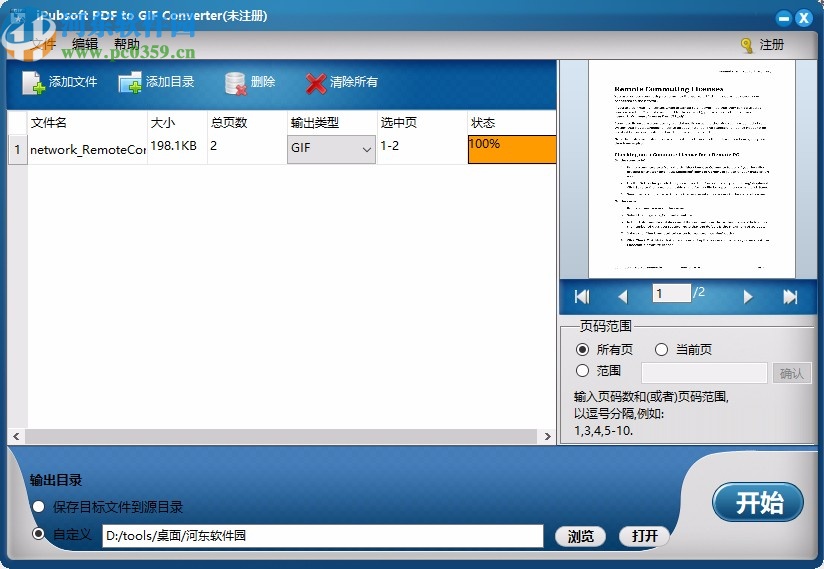Click the File Name (文件名) column header
Screen dimensions: 824x569
pyautogui.click(x=87, y=123)
